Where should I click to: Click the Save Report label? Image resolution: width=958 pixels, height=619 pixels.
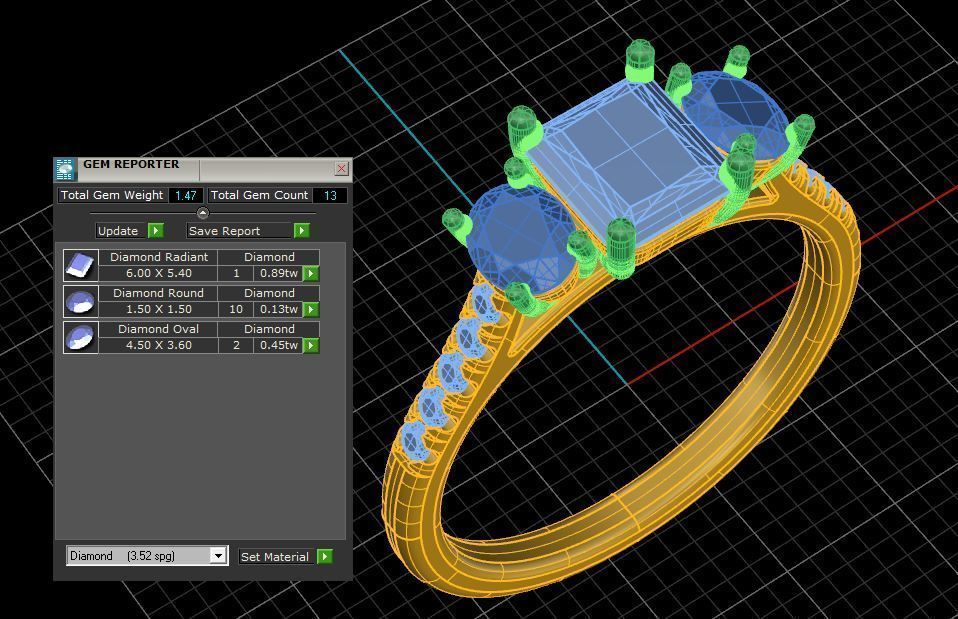240,231
